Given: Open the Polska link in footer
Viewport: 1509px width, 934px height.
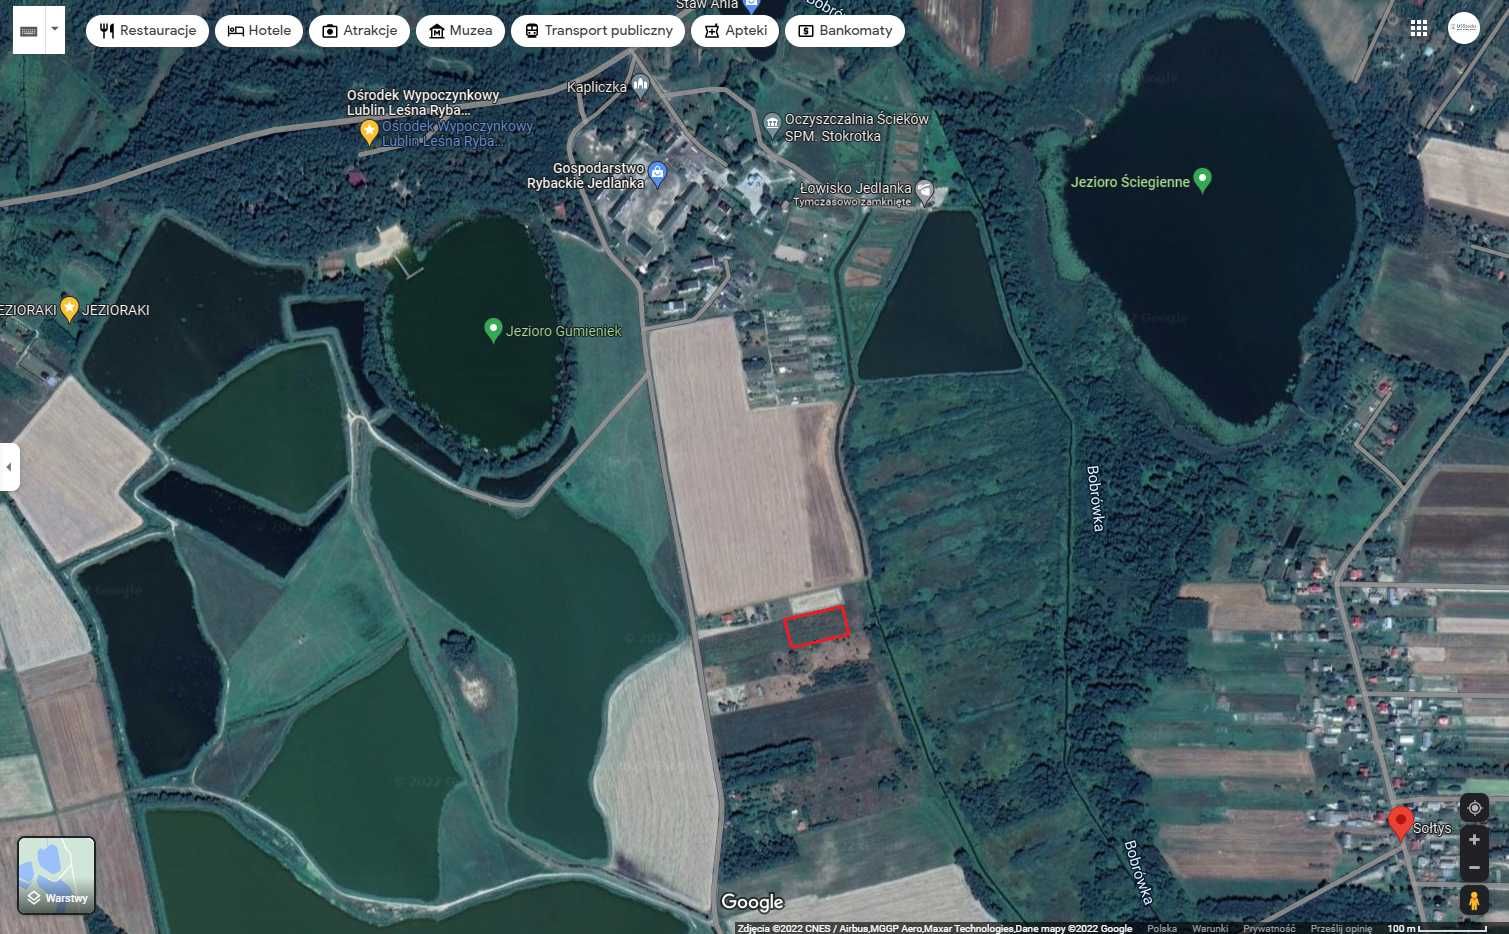Looking at the screenshot, I should click(1162, 928).
